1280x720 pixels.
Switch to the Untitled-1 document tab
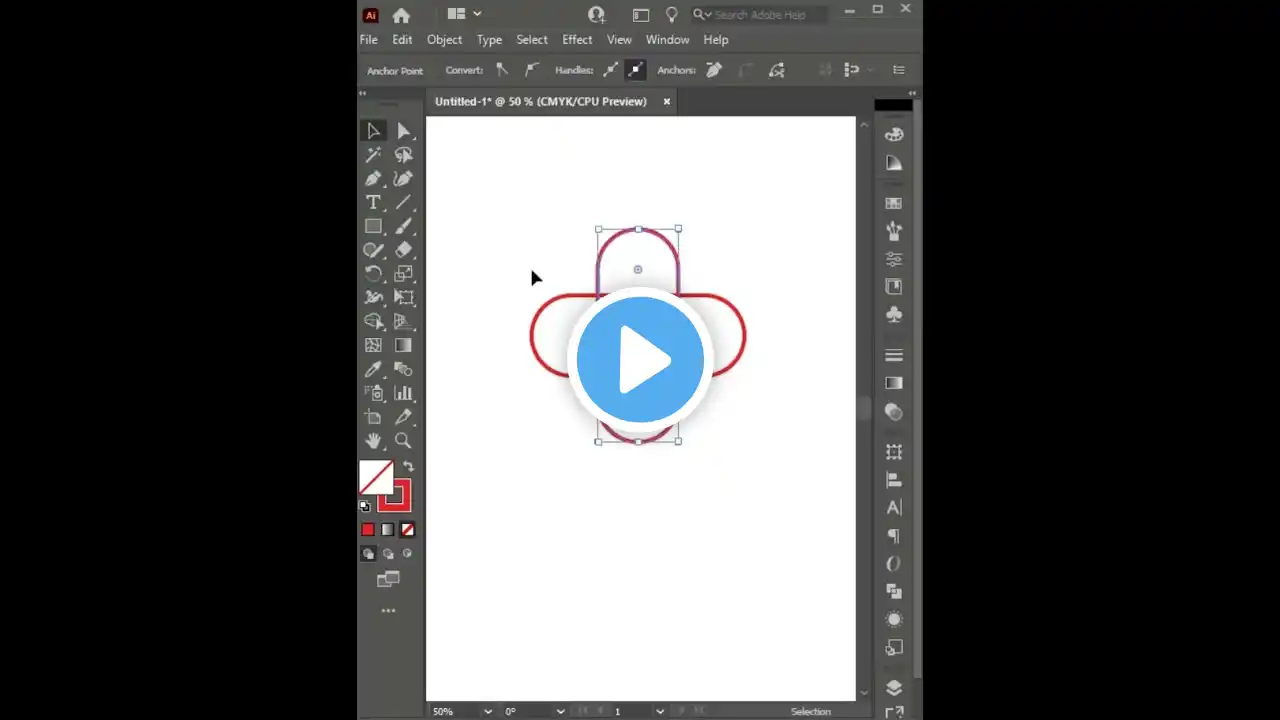tap(540, 101)
